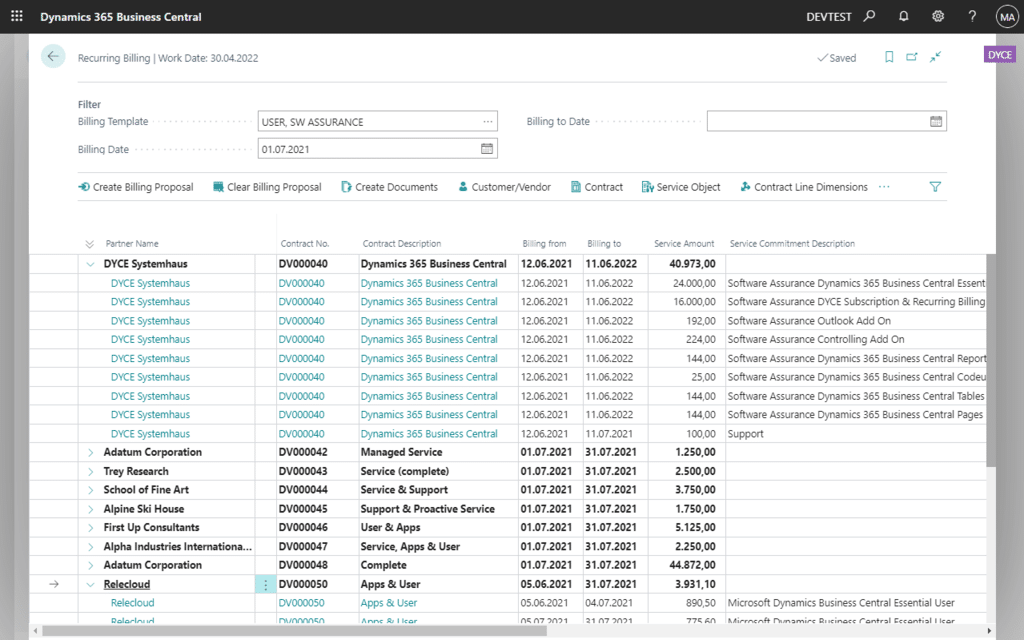
Task: Sort by Service Amount column header
Action: pos(684,244)
